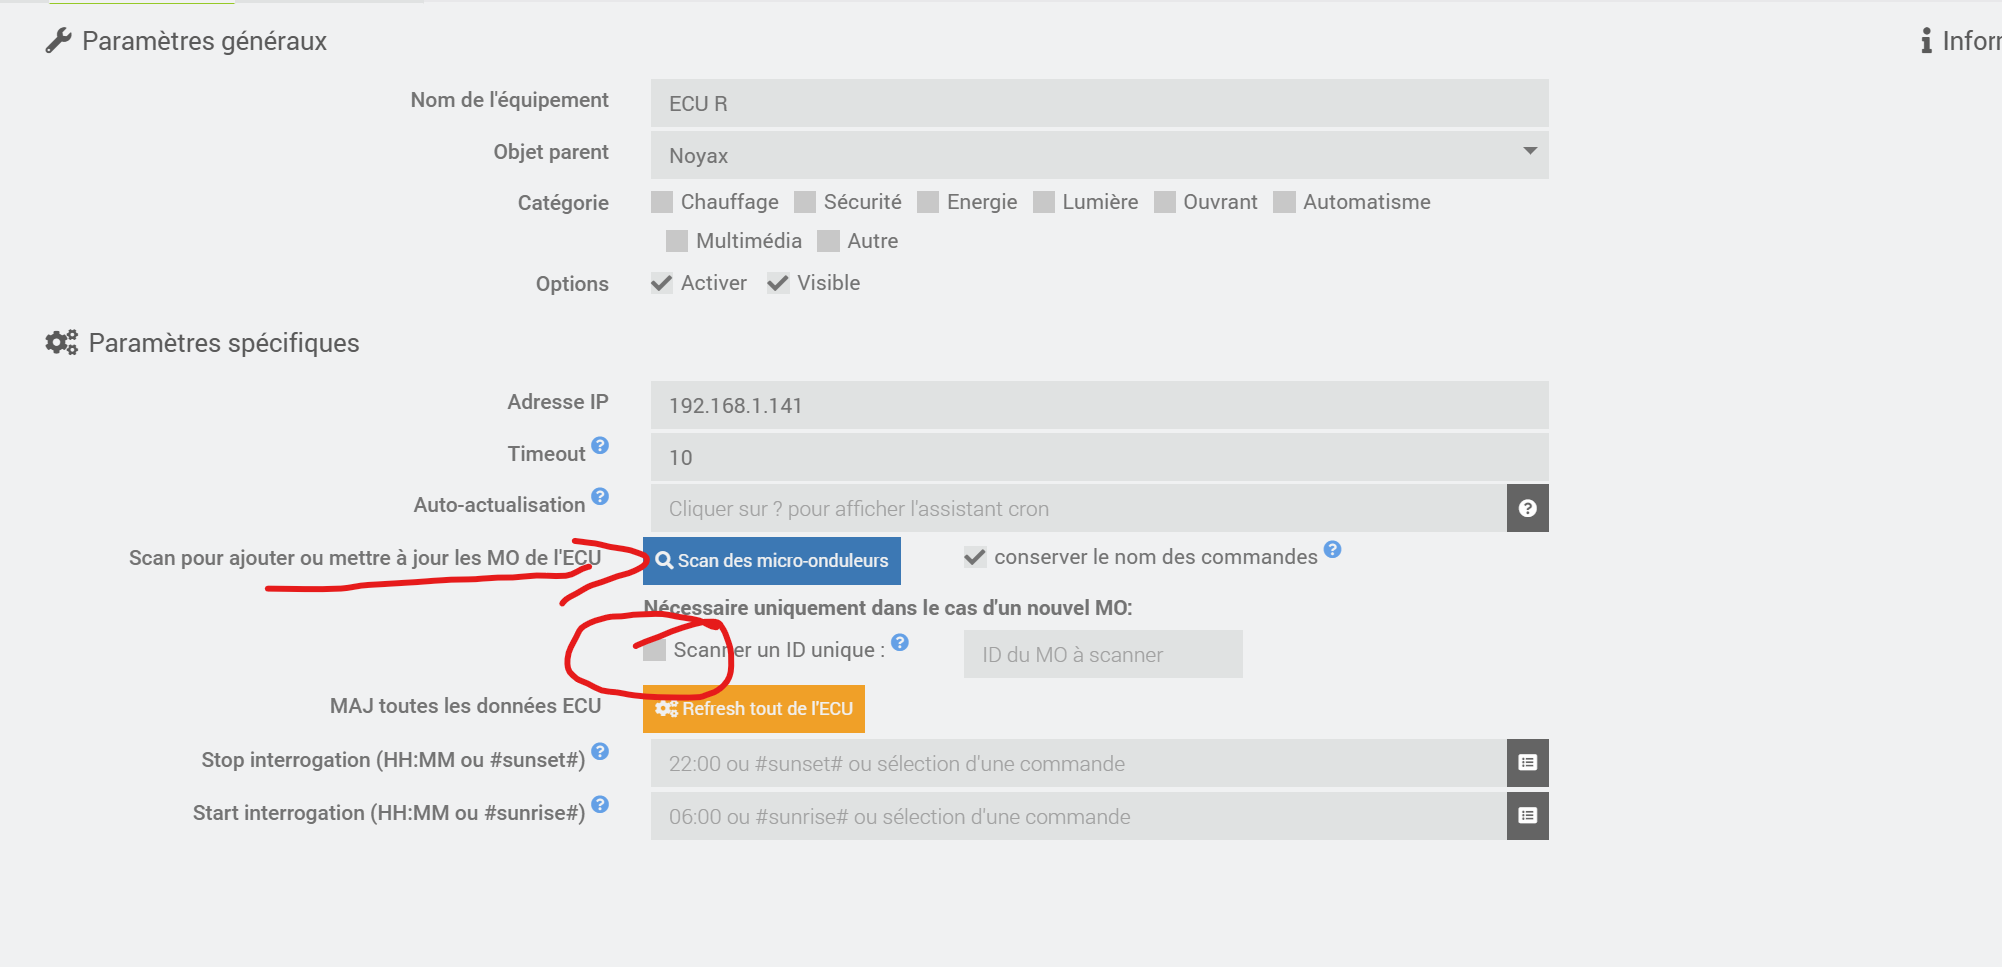Screen dimensions: 2002x967
Task: Click the gears icon beside Paramètres spécifiques
Action: [x=61, y=342]
